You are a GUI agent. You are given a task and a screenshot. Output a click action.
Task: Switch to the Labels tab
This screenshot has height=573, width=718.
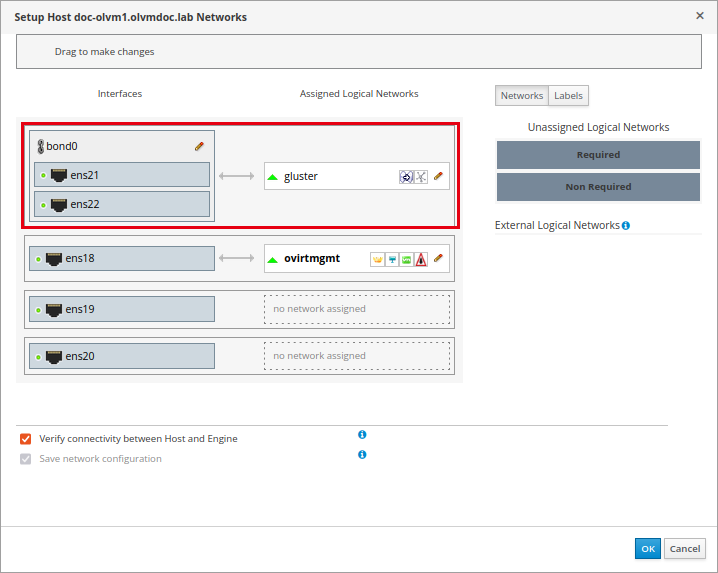[x=568, y=96]
